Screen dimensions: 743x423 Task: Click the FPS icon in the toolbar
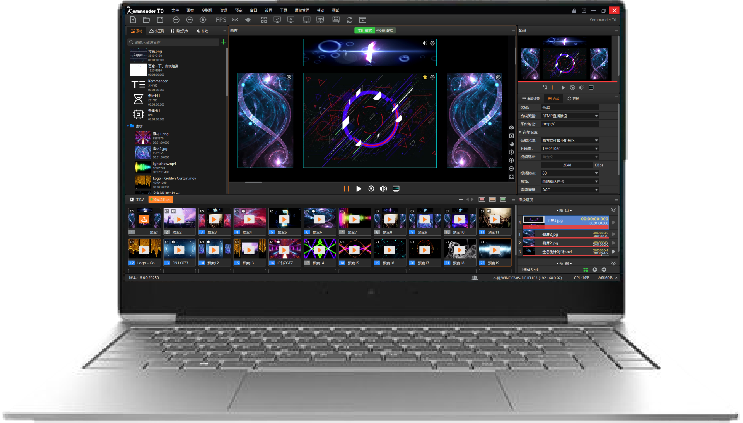click(221, 19)
